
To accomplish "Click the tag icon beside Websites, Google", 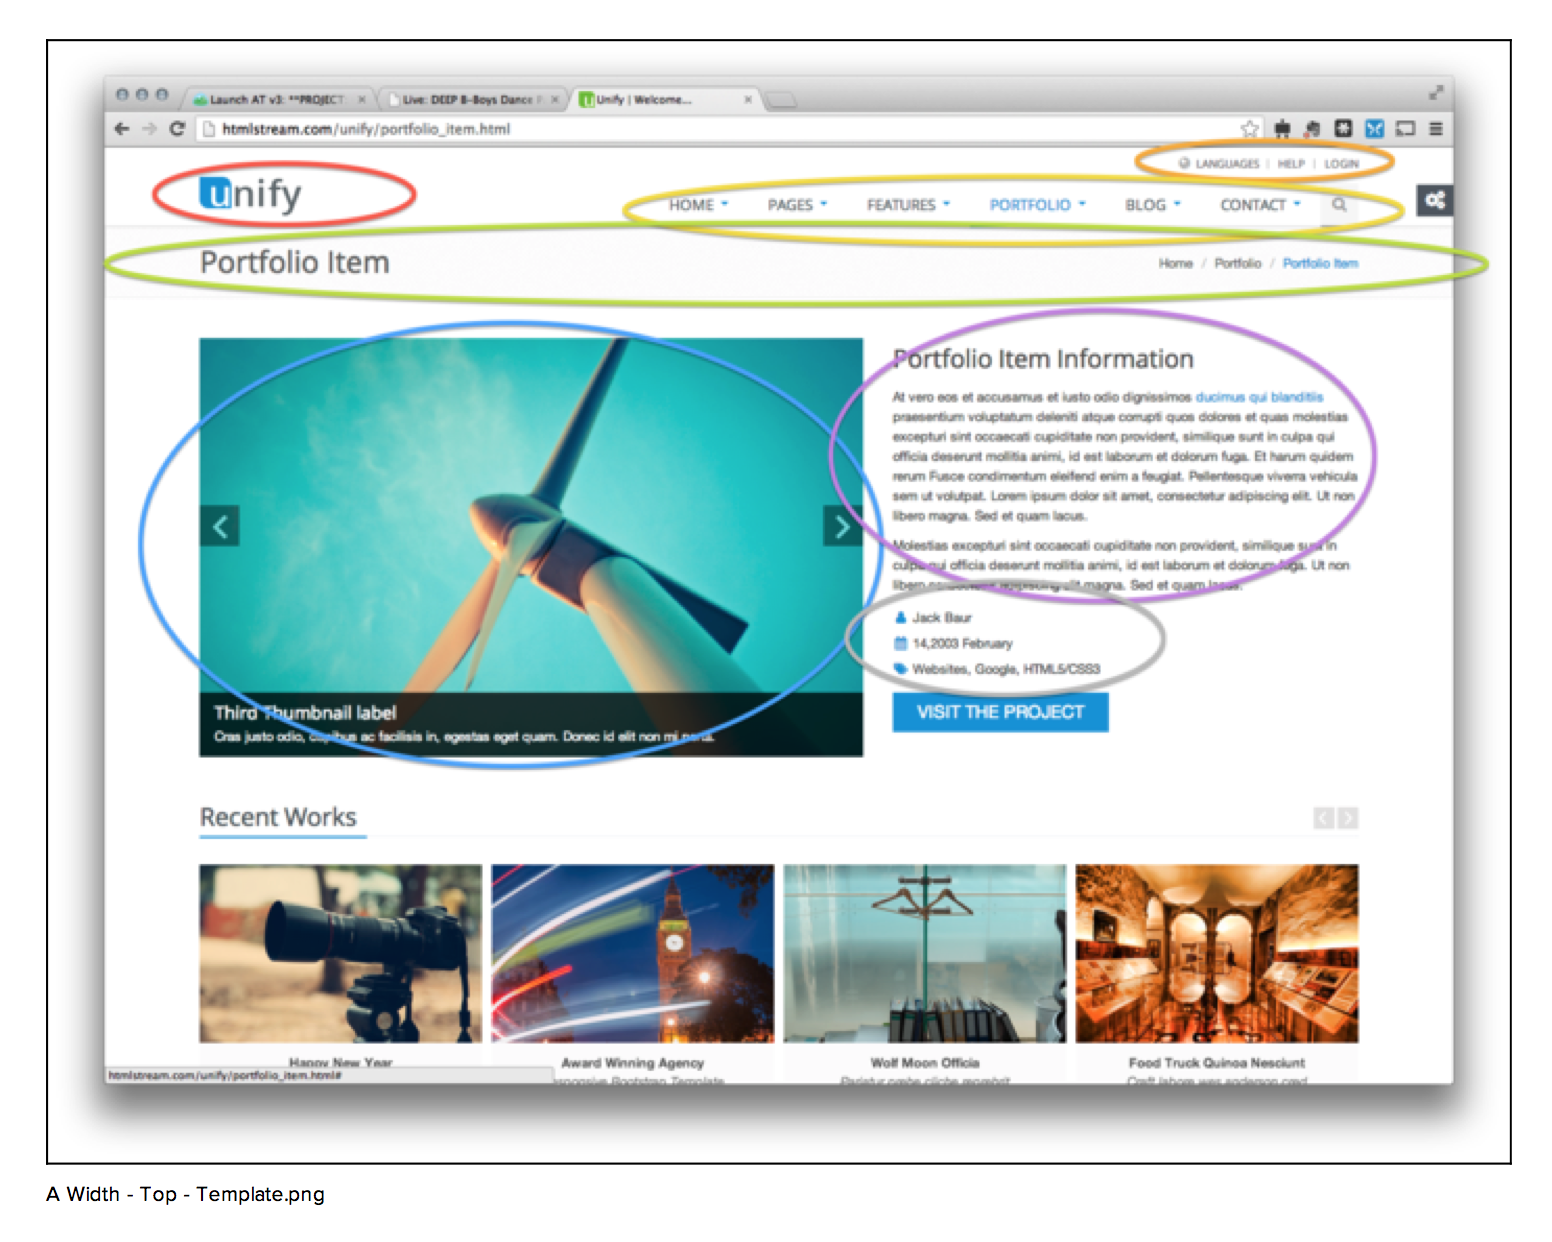I will pos(900,669).
